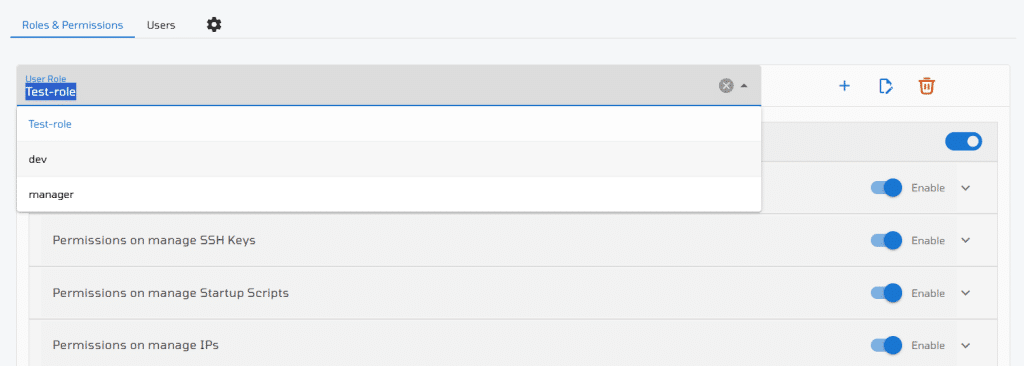Click the plus icon to add role
This screenshot has width=1024, height=366.
pos(844,86)
